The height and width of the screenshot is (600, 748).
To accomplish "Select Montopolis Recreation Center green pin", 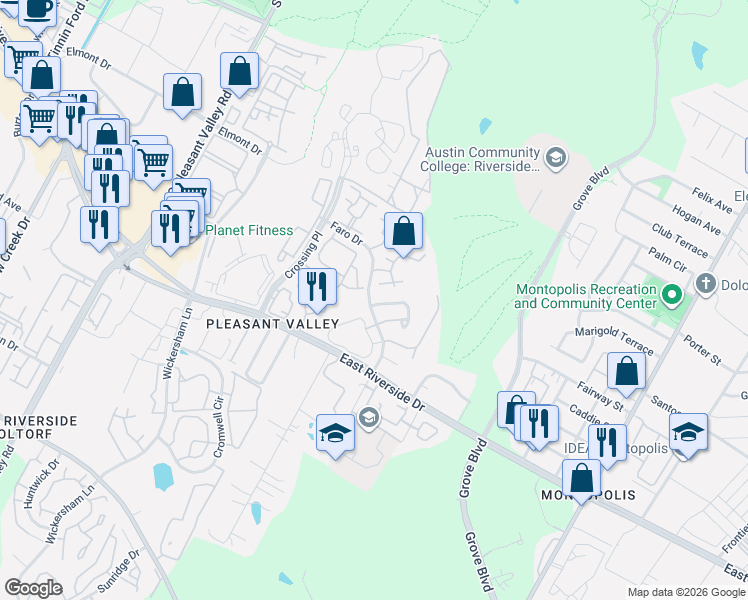I will pyautogui.click(x=672, y=294).
